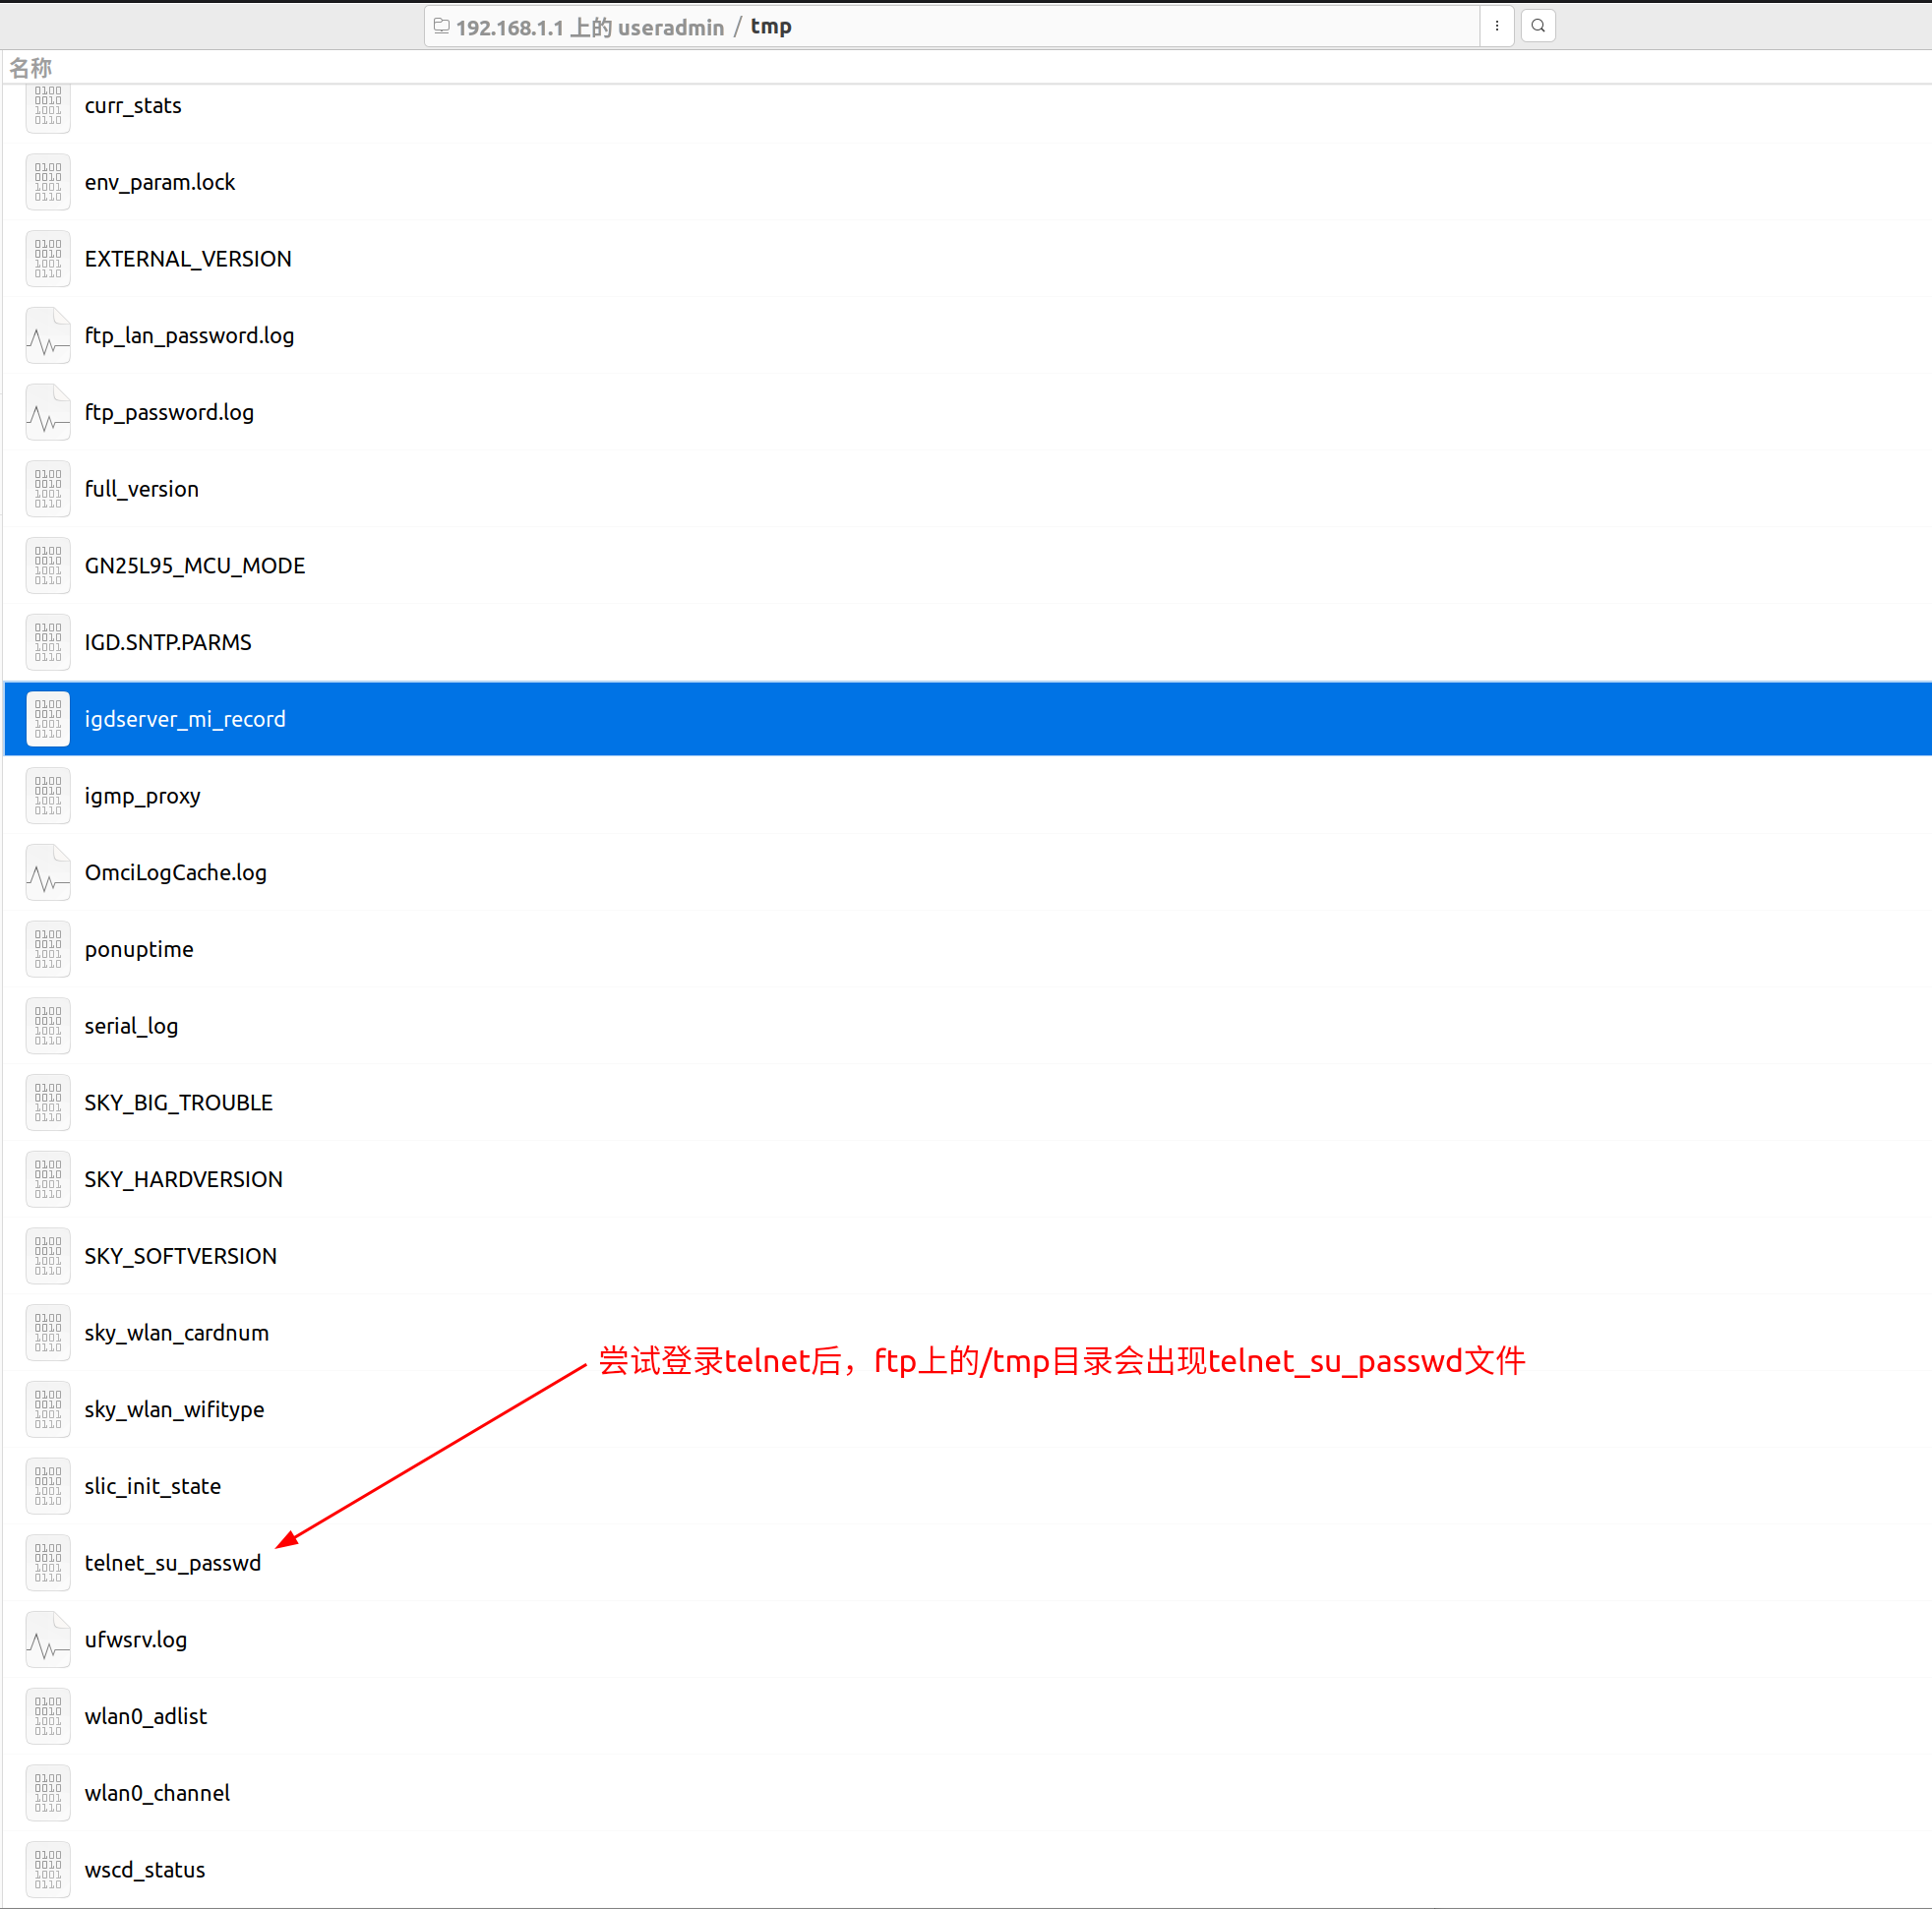
Task: Click the telnet_su_passwd binary file icon
Action: [48, 1562]
